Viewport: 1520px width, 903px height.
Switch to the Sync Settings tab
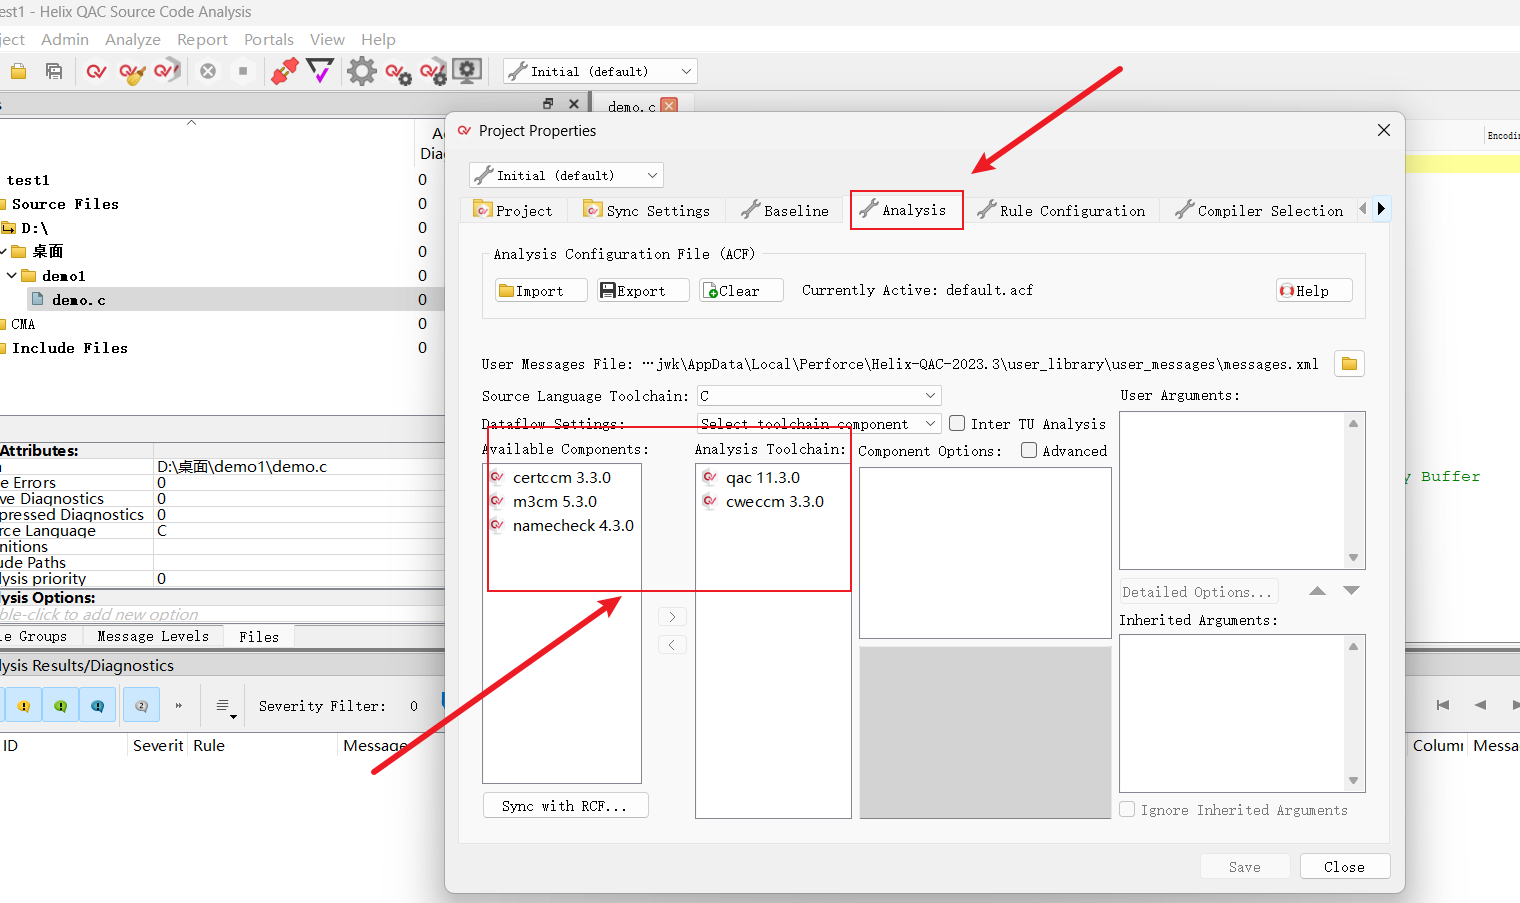[x=647, y=211]
